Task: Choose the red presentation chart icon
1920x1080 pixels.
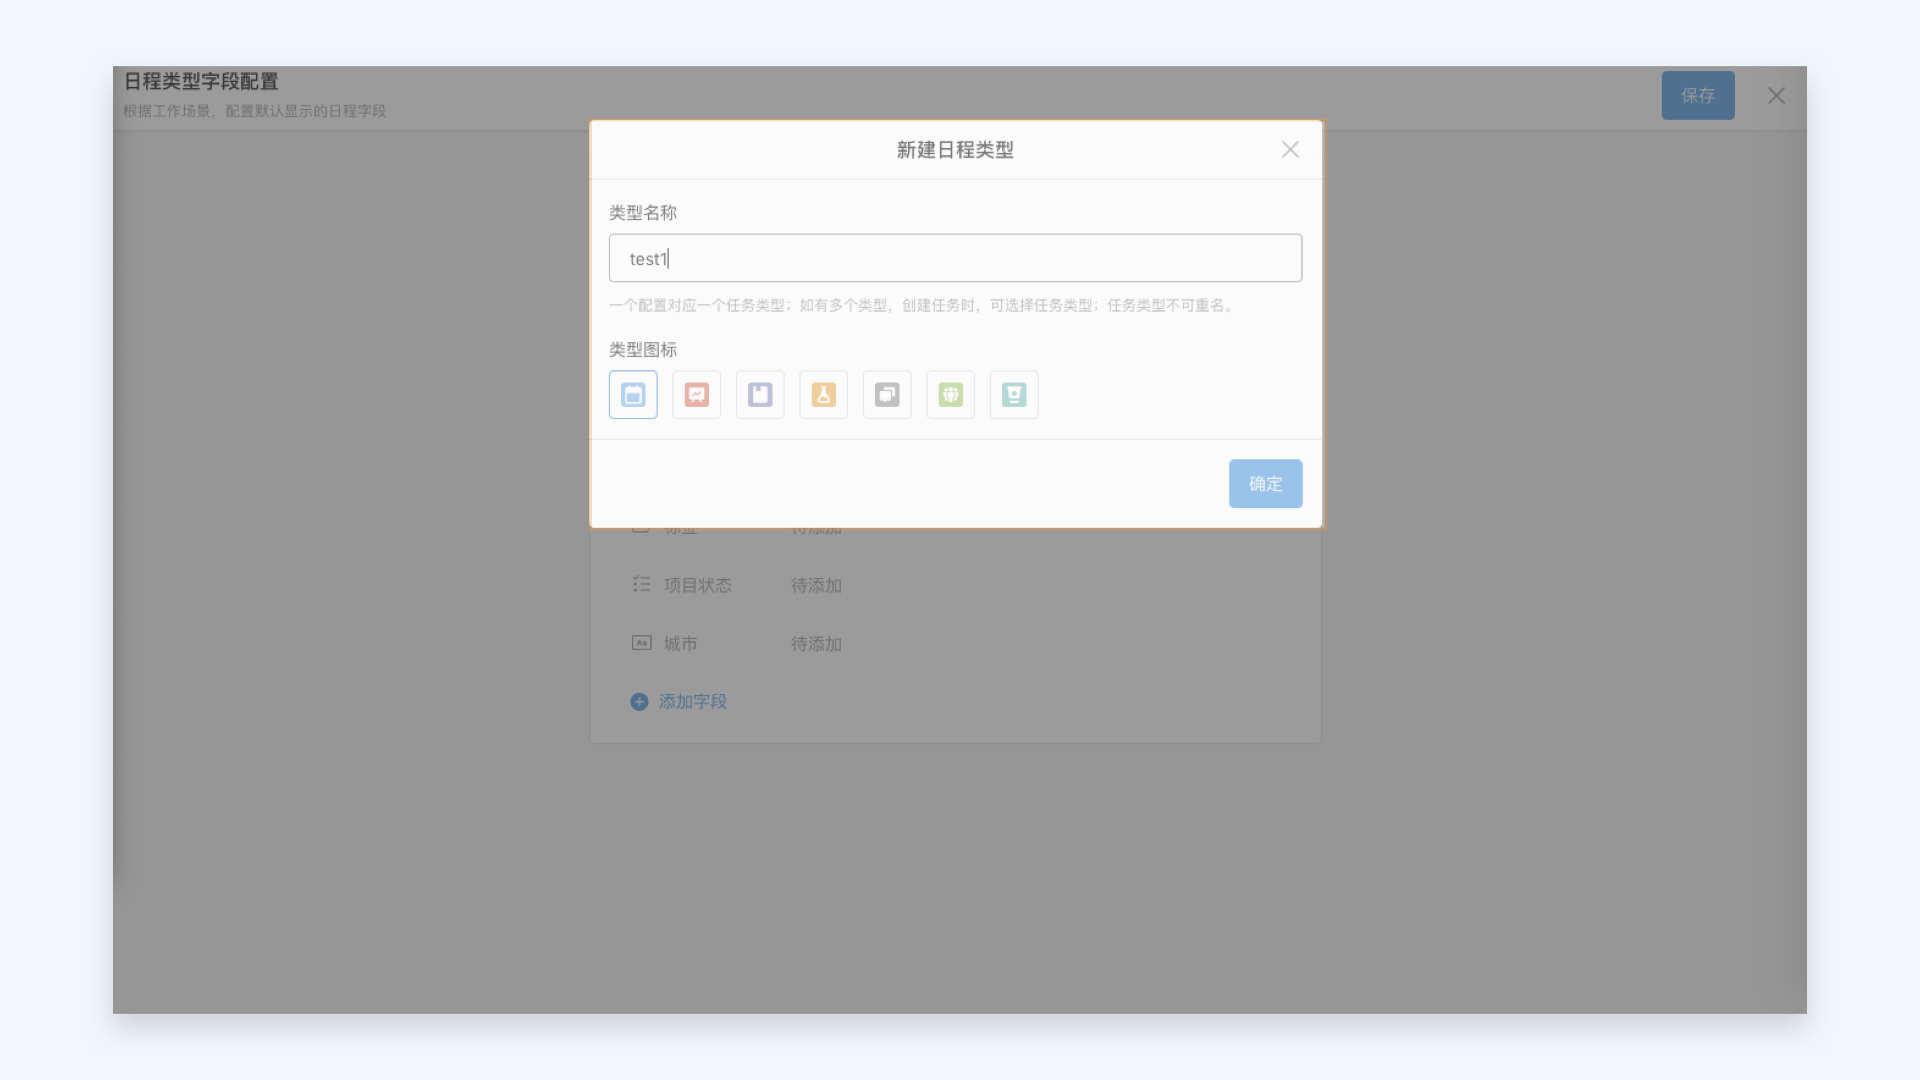Action: (x=697, y=395)
